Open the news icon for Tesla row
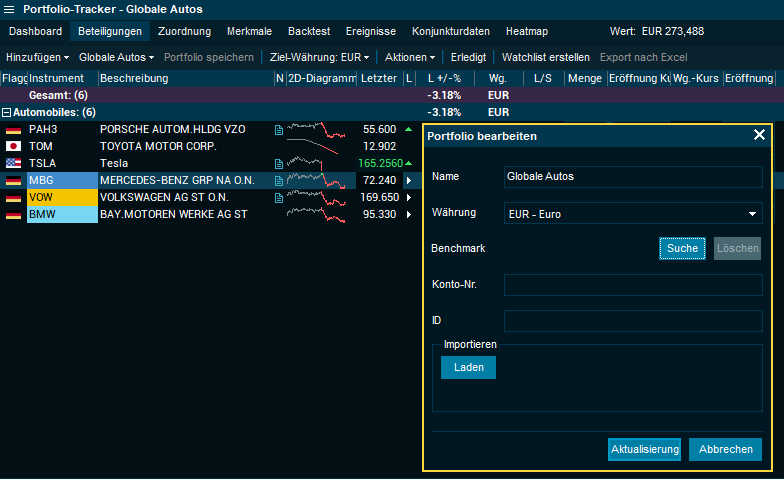 pyautogui.click(x=279, y=164)
